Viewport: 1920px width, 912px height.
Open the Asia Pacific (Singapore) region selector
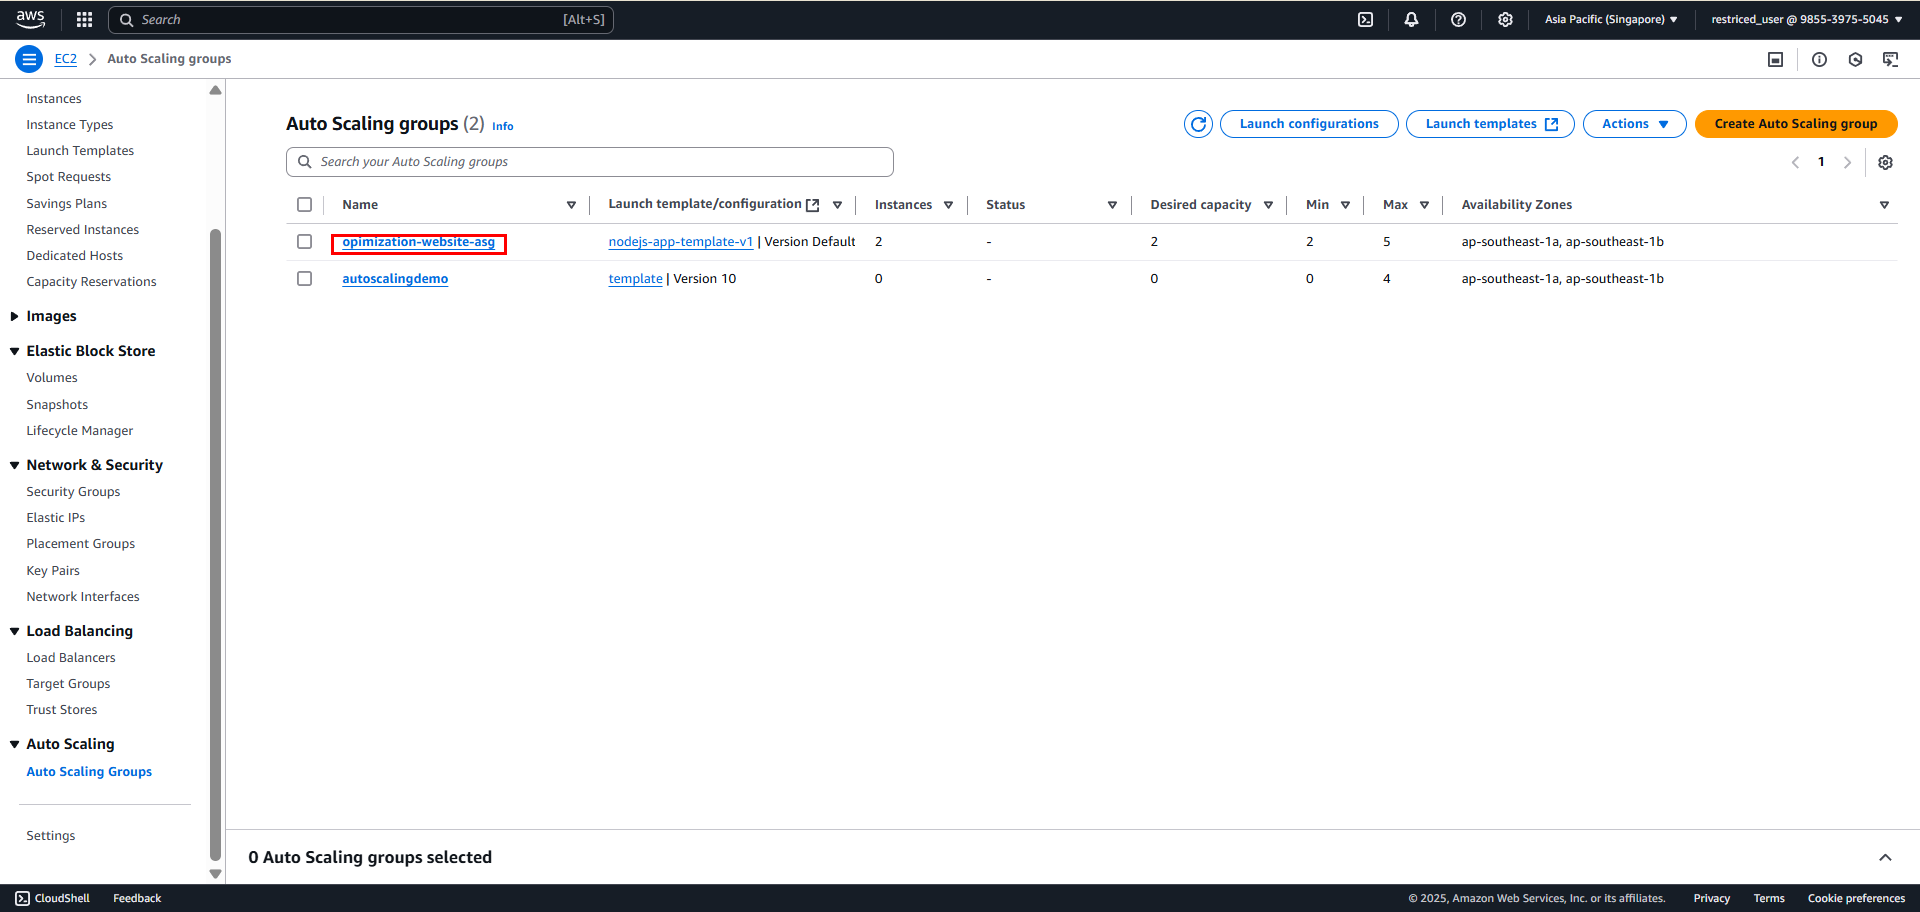click(x=1611, y=19)
